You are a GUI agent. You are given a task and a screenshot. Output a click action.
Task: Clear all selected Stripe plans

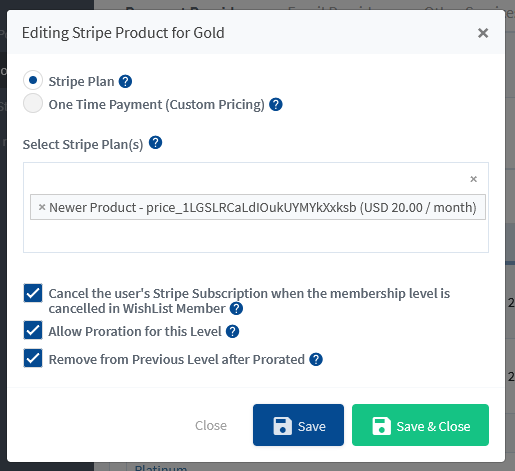(473, 179)
